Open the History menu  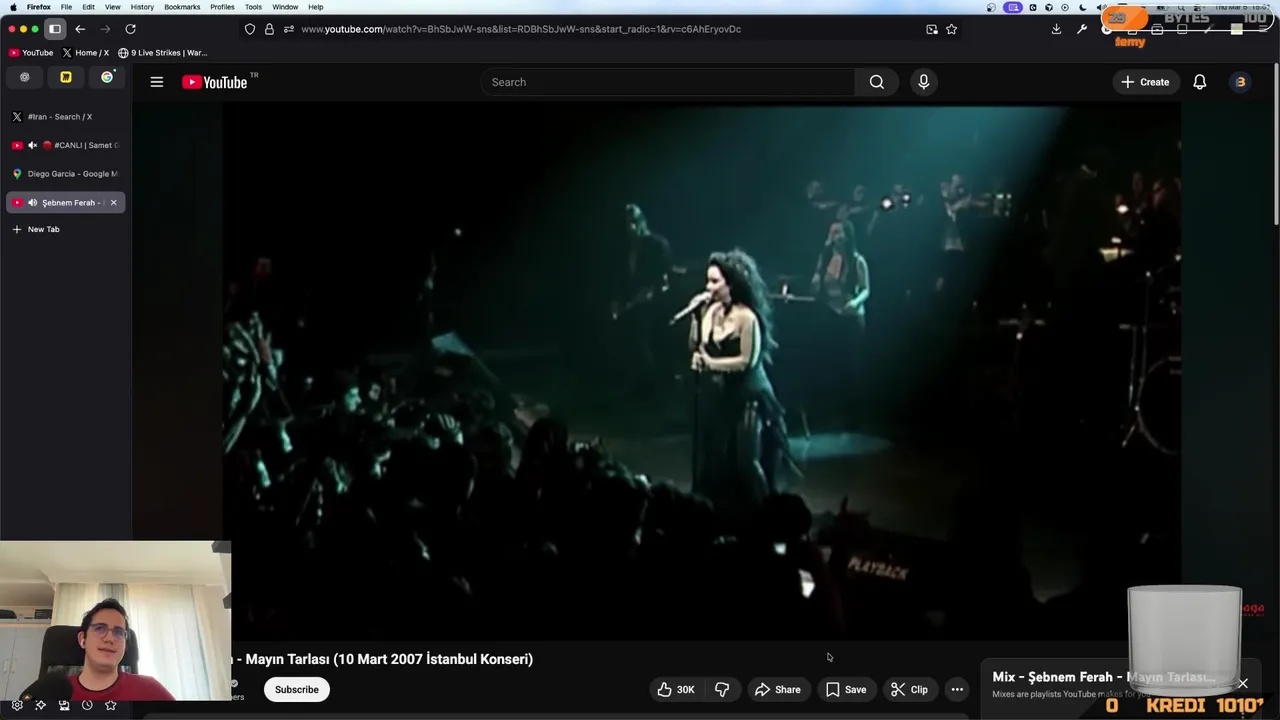pyautogui.click(x=142, y=7)
